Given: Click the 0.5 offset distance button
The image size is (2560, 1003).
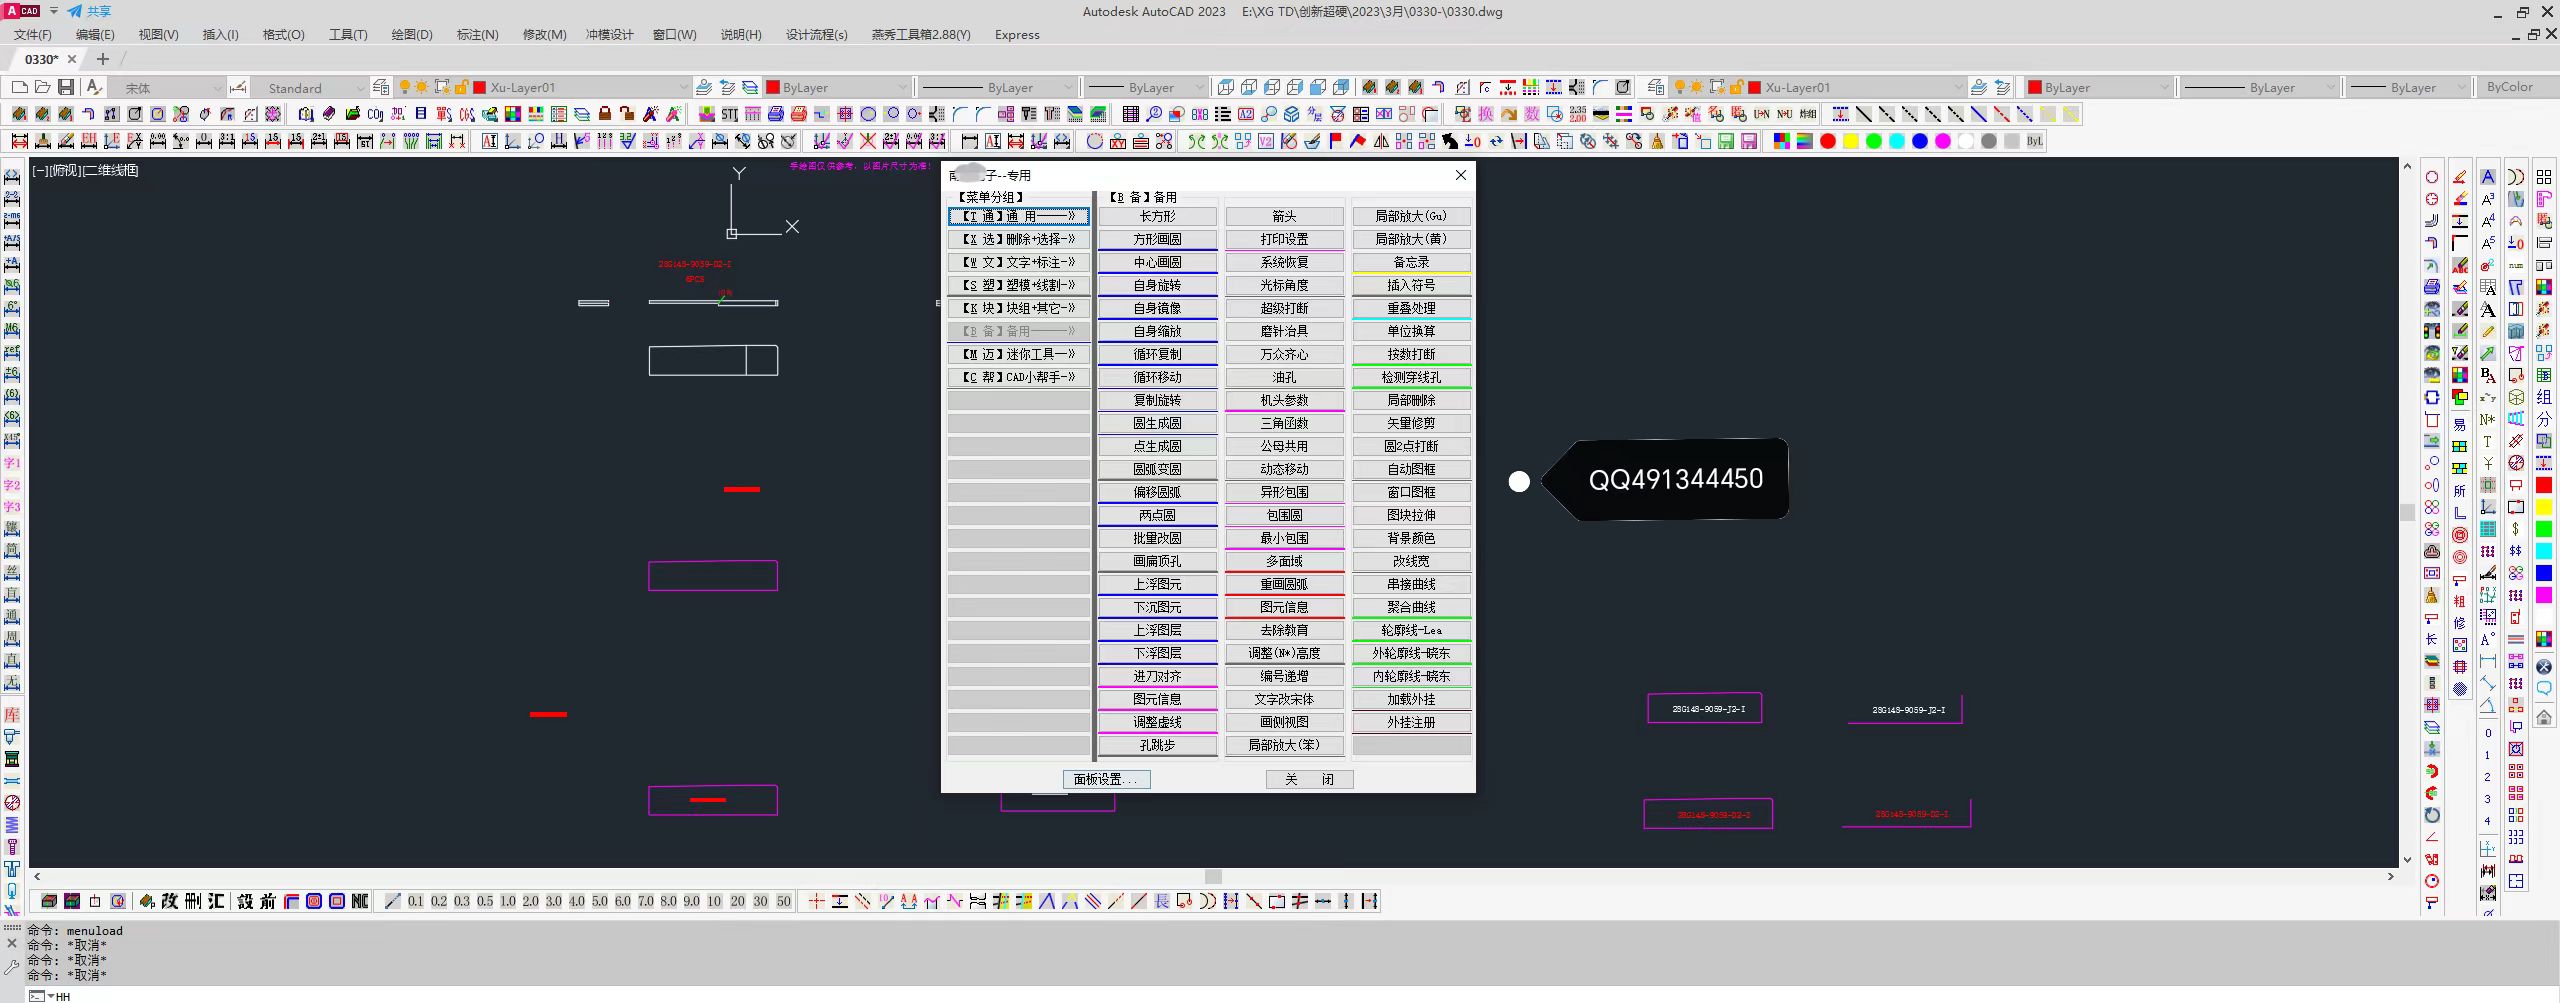Looking at the screenshot, I should (485, 901).
